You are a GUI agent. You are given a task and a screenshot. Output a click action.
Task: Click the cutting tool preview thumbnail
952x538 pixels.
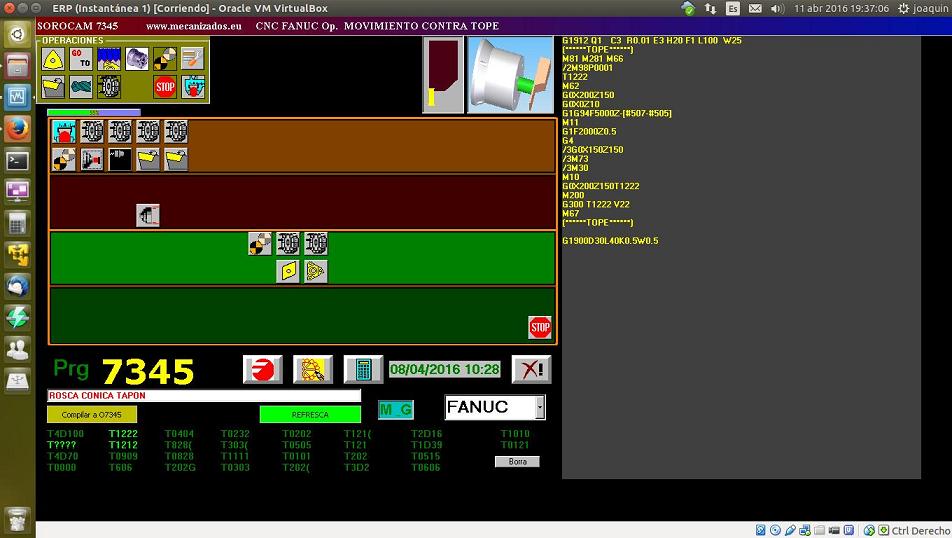point(443,75)
